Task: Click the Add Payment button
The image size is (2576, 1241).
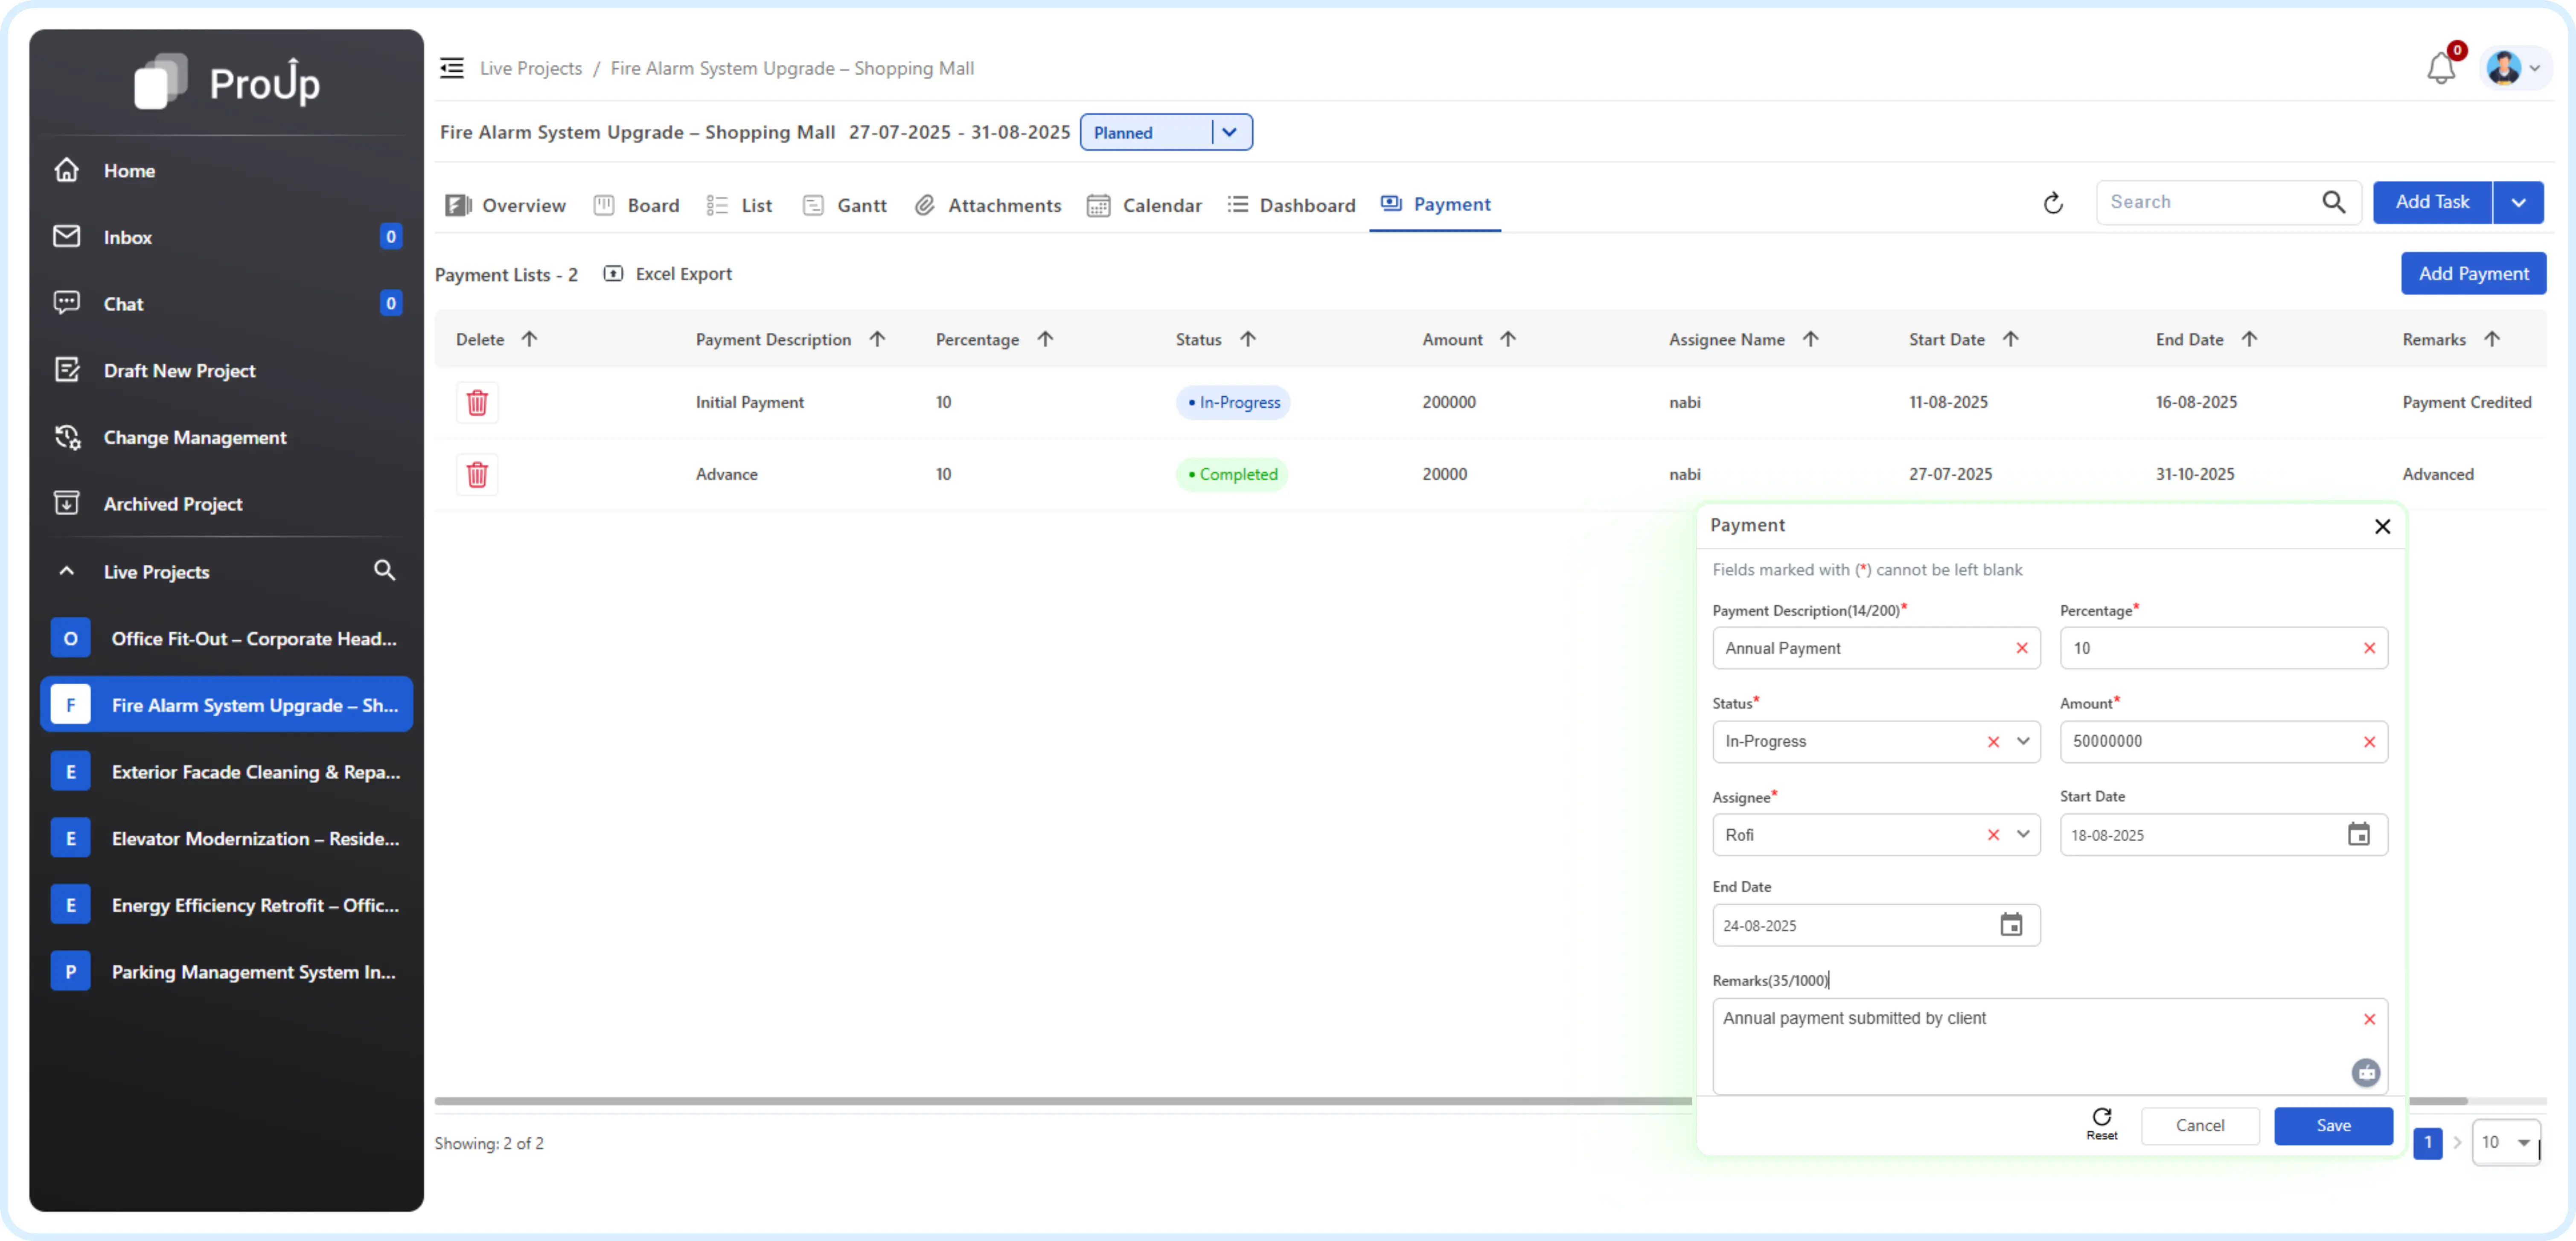Action: pyautogui.click(x=2473, y=273)
